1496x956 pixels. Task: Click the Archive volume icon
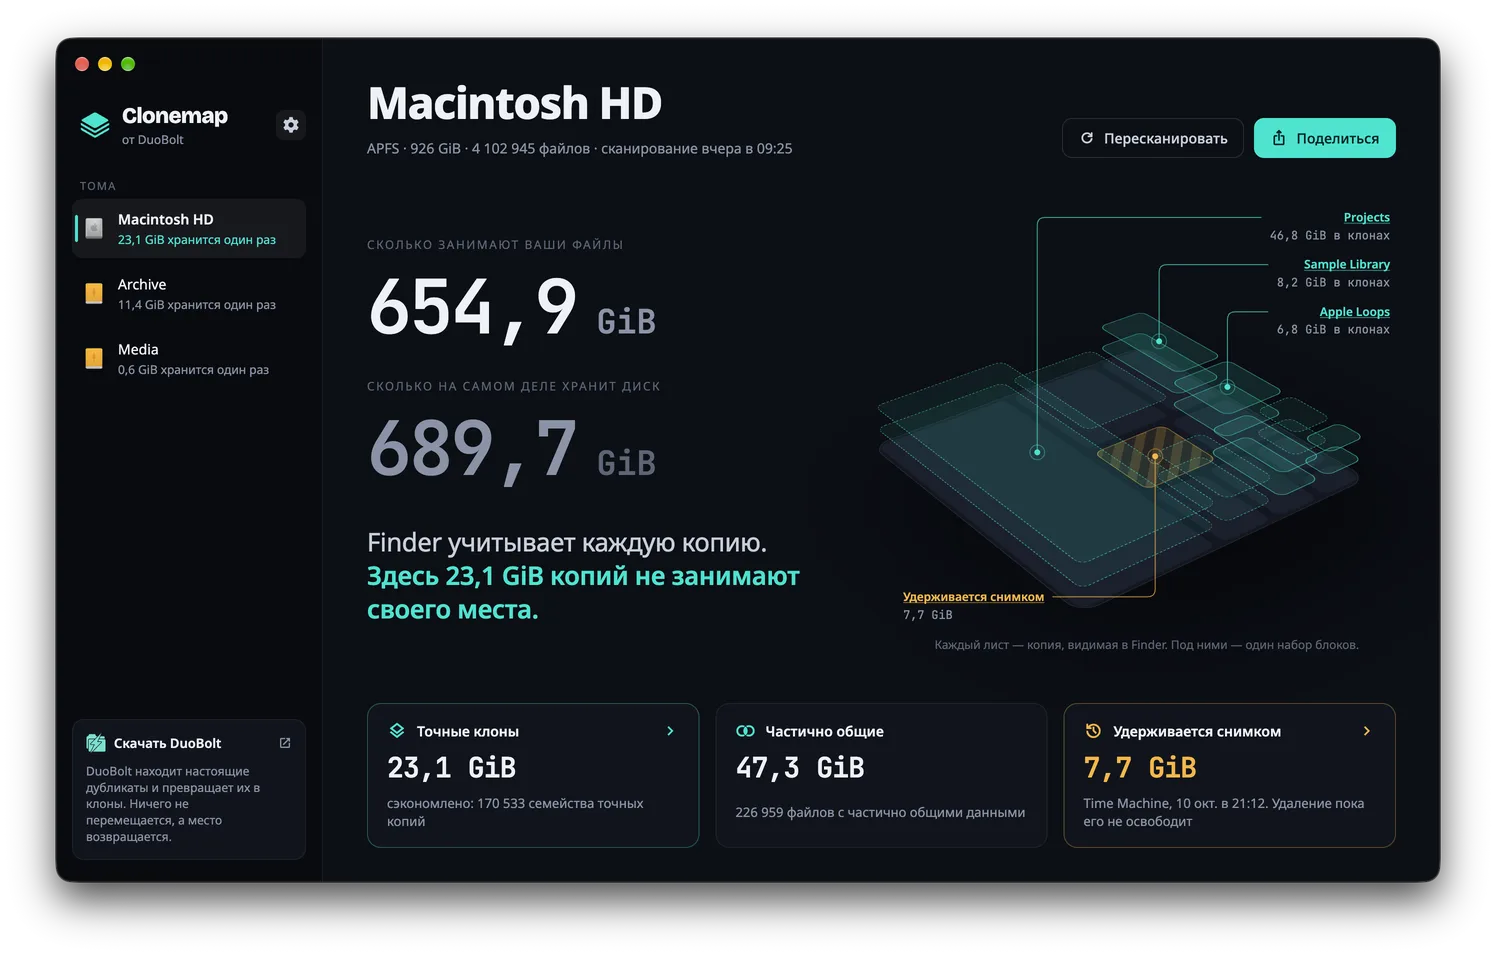(94, 293)
